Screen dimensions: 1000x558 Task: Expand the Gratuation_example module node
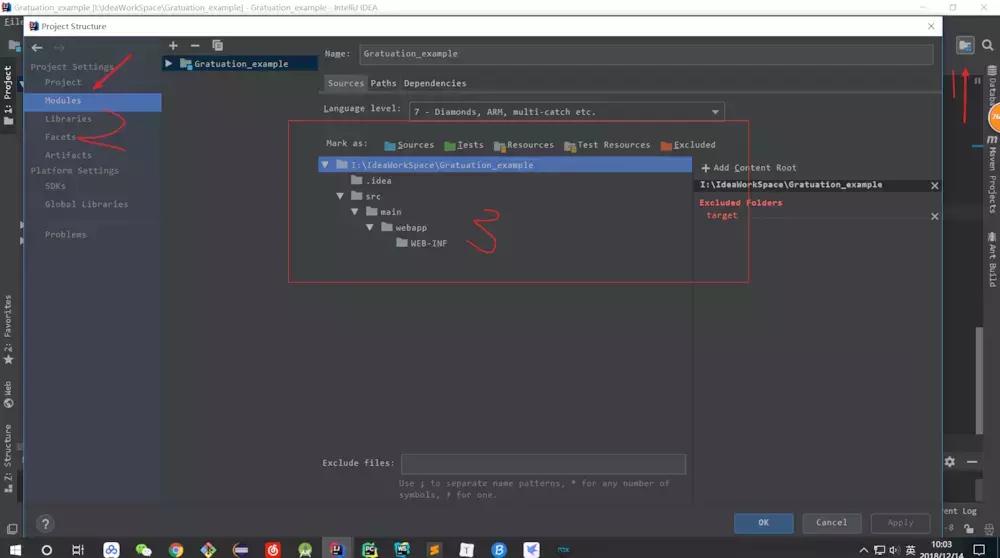click(x=169, y=64)
